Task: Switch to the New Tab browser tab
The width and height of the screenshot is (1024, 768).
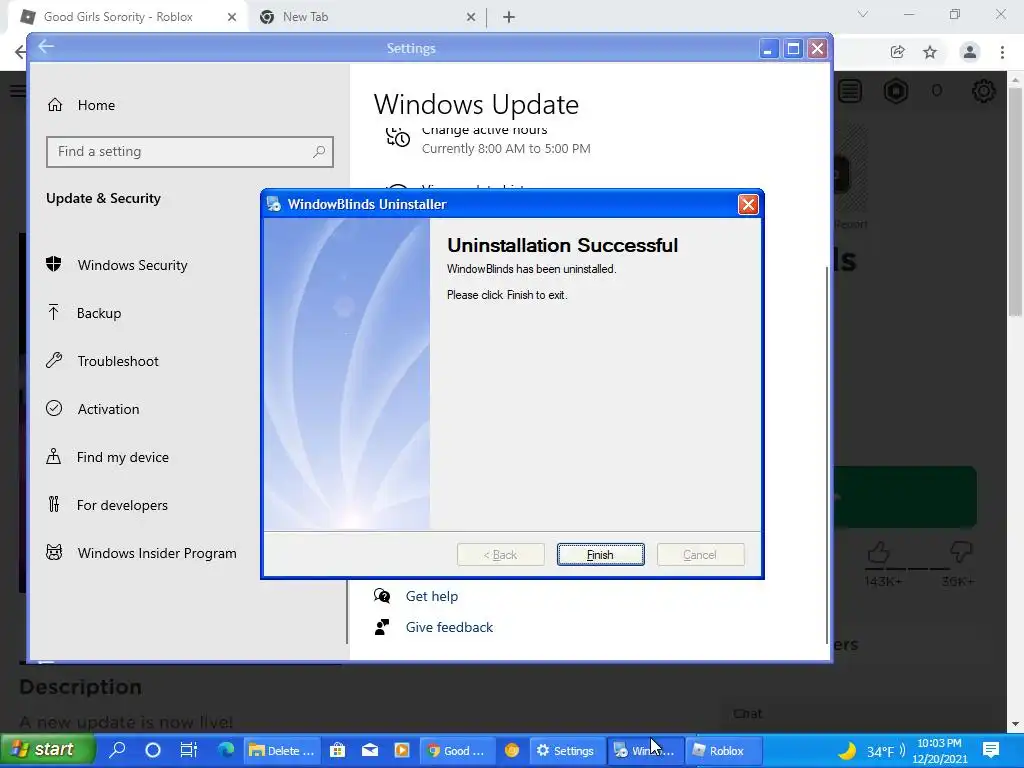Action: (x=359, y=17)
